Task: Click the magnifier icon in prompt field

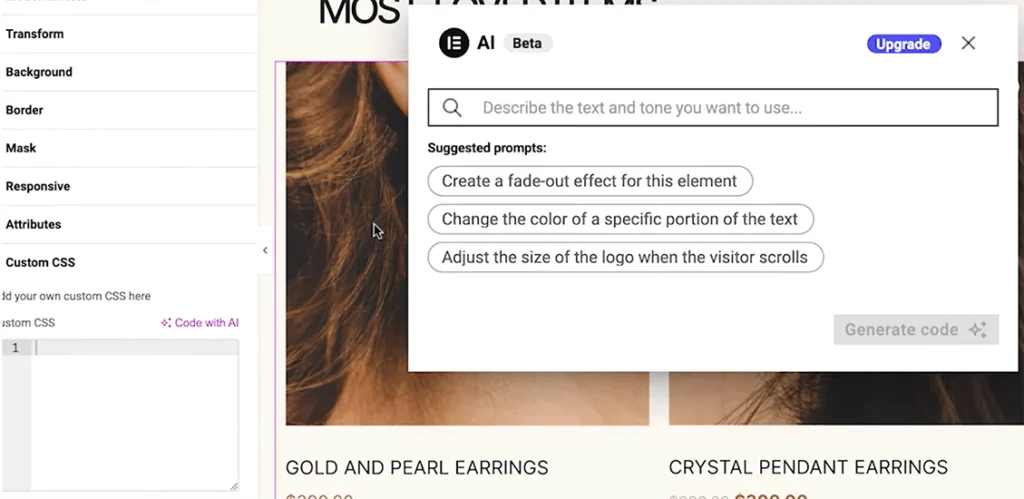Action: [452, 108]
